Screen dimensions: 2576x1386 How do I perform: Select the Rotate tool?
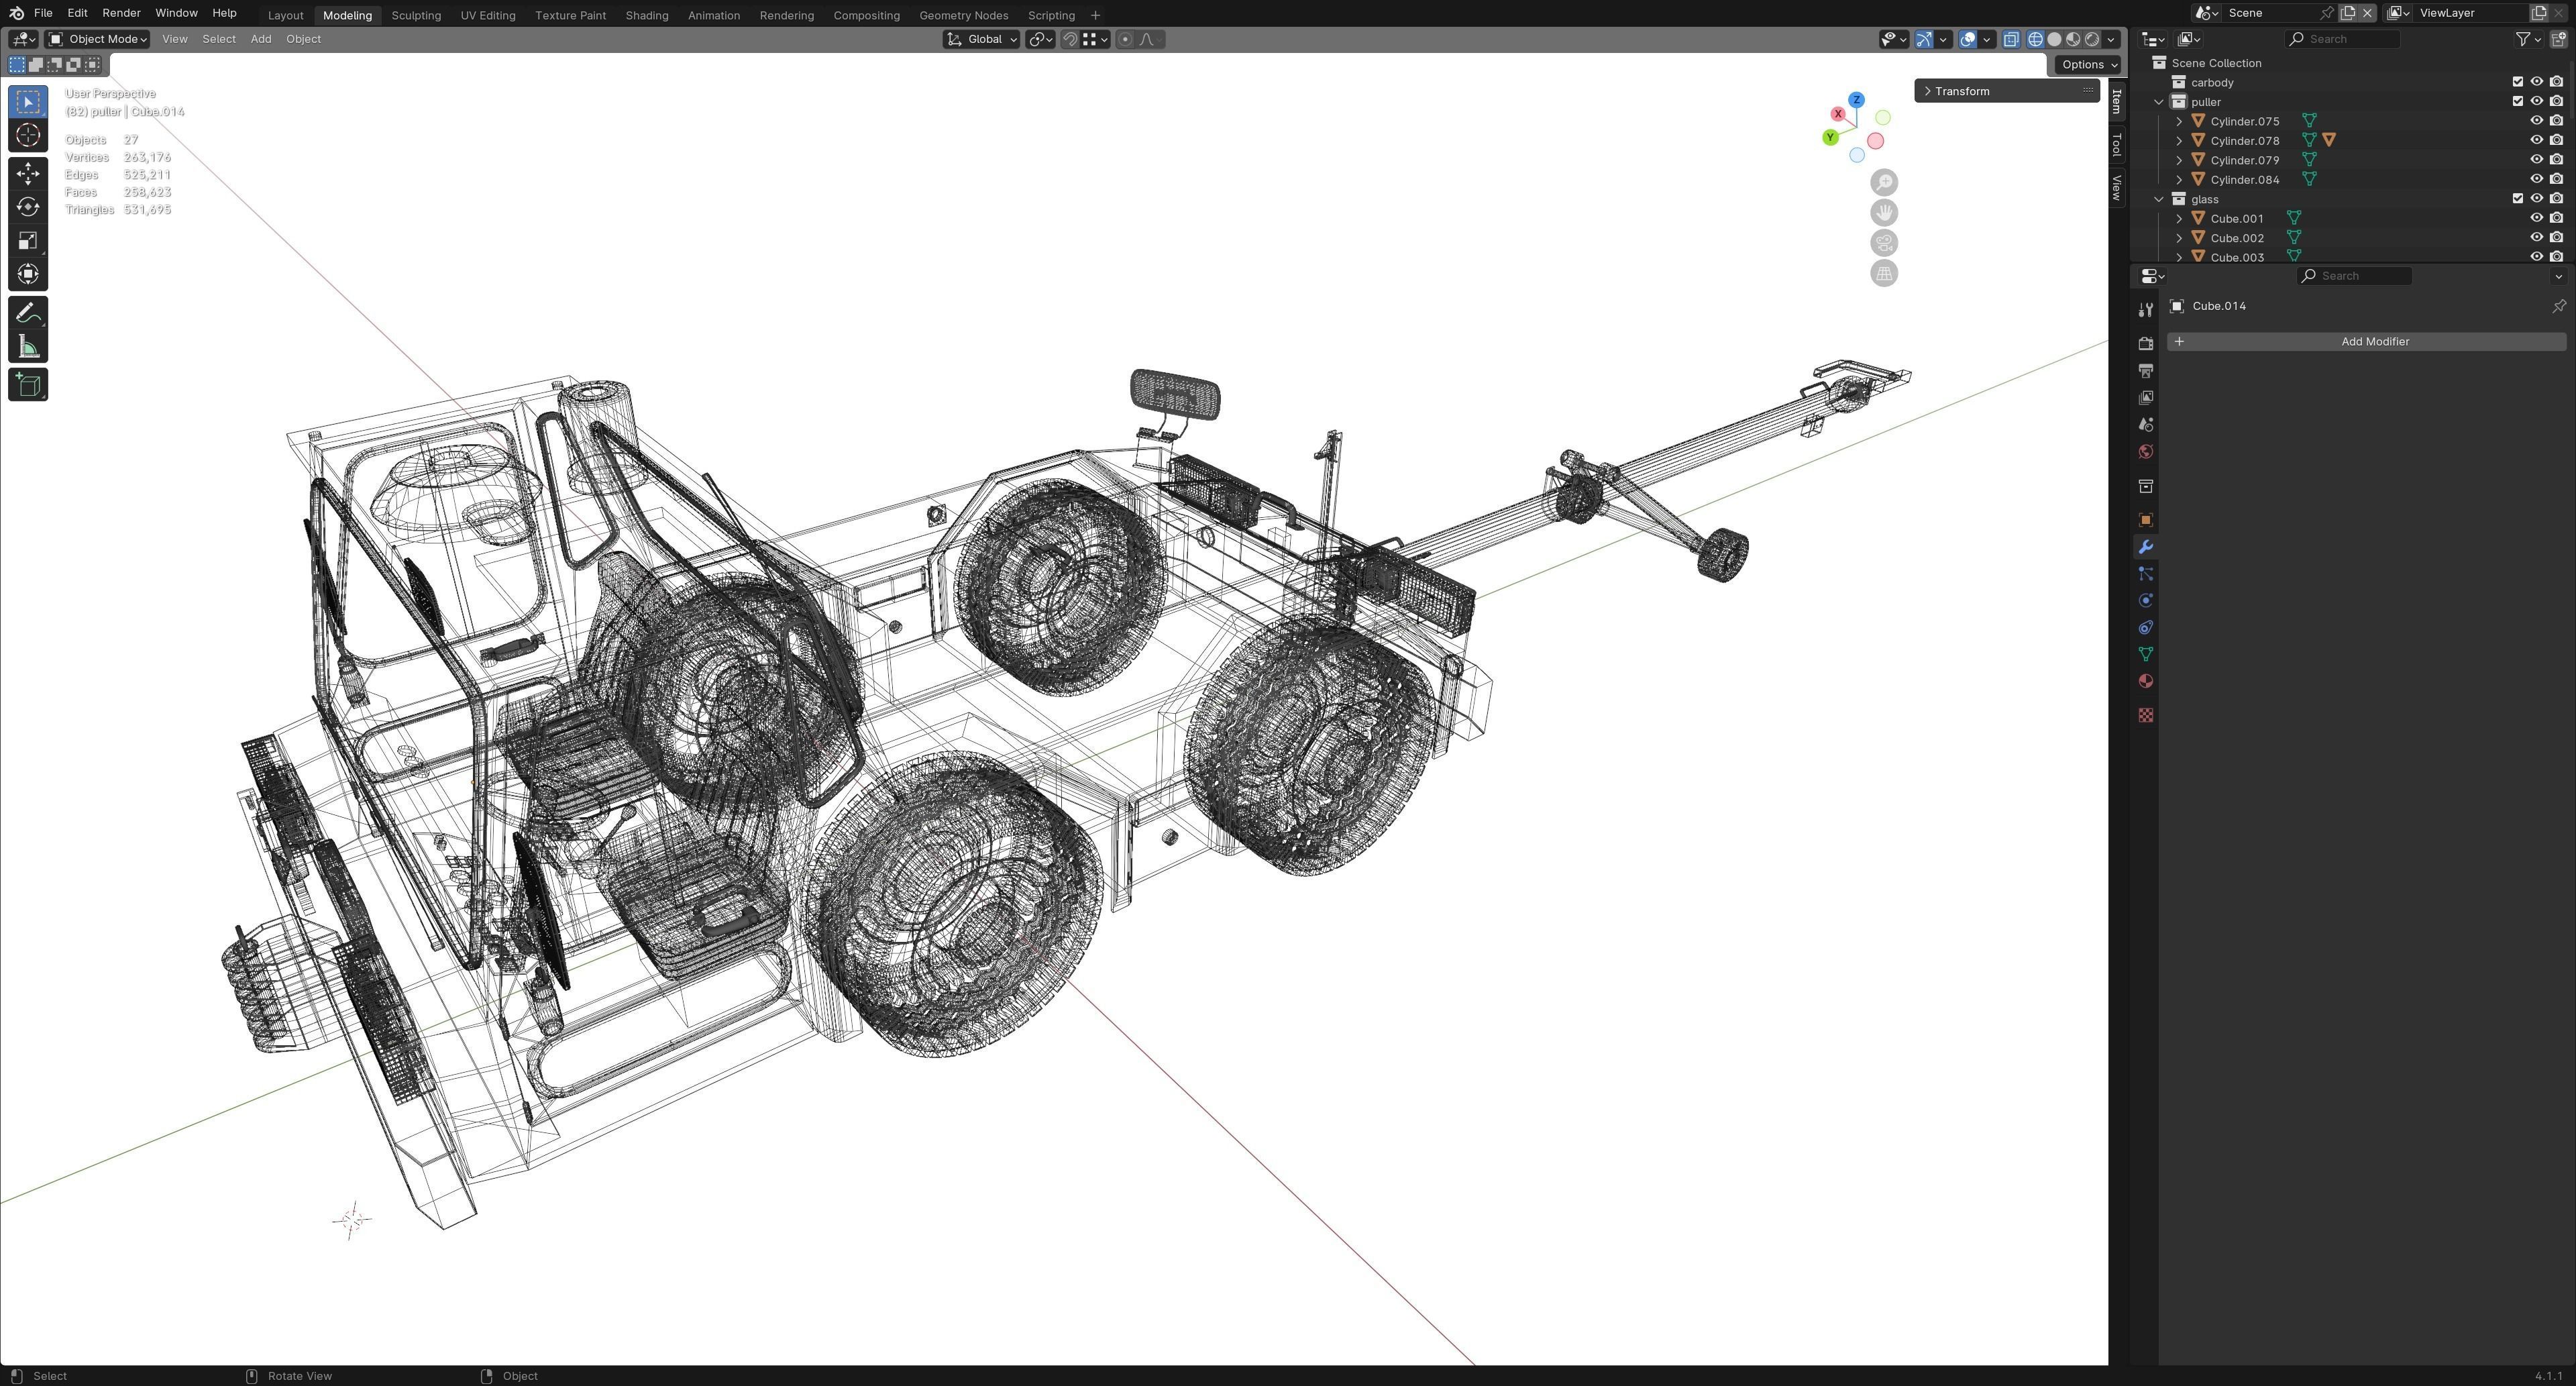tap(28, 207)
